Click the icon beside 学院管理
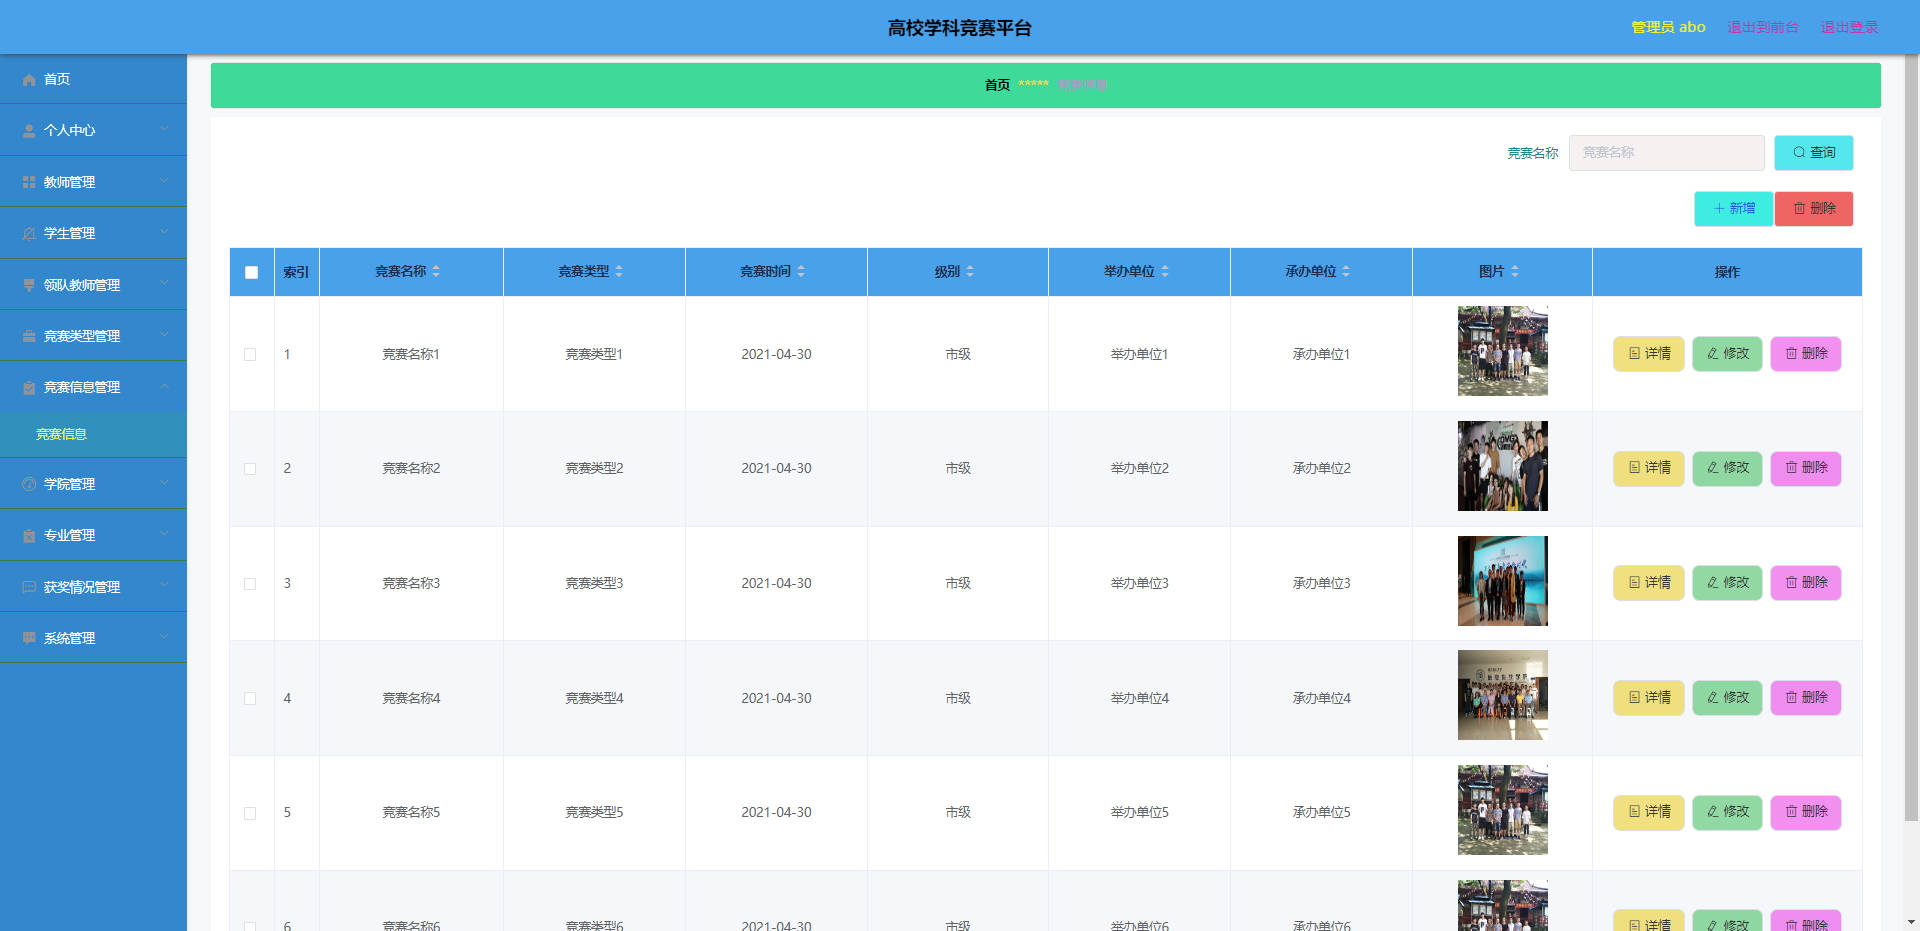Viewport: 1920px width, 931px height. click(29, 484)
